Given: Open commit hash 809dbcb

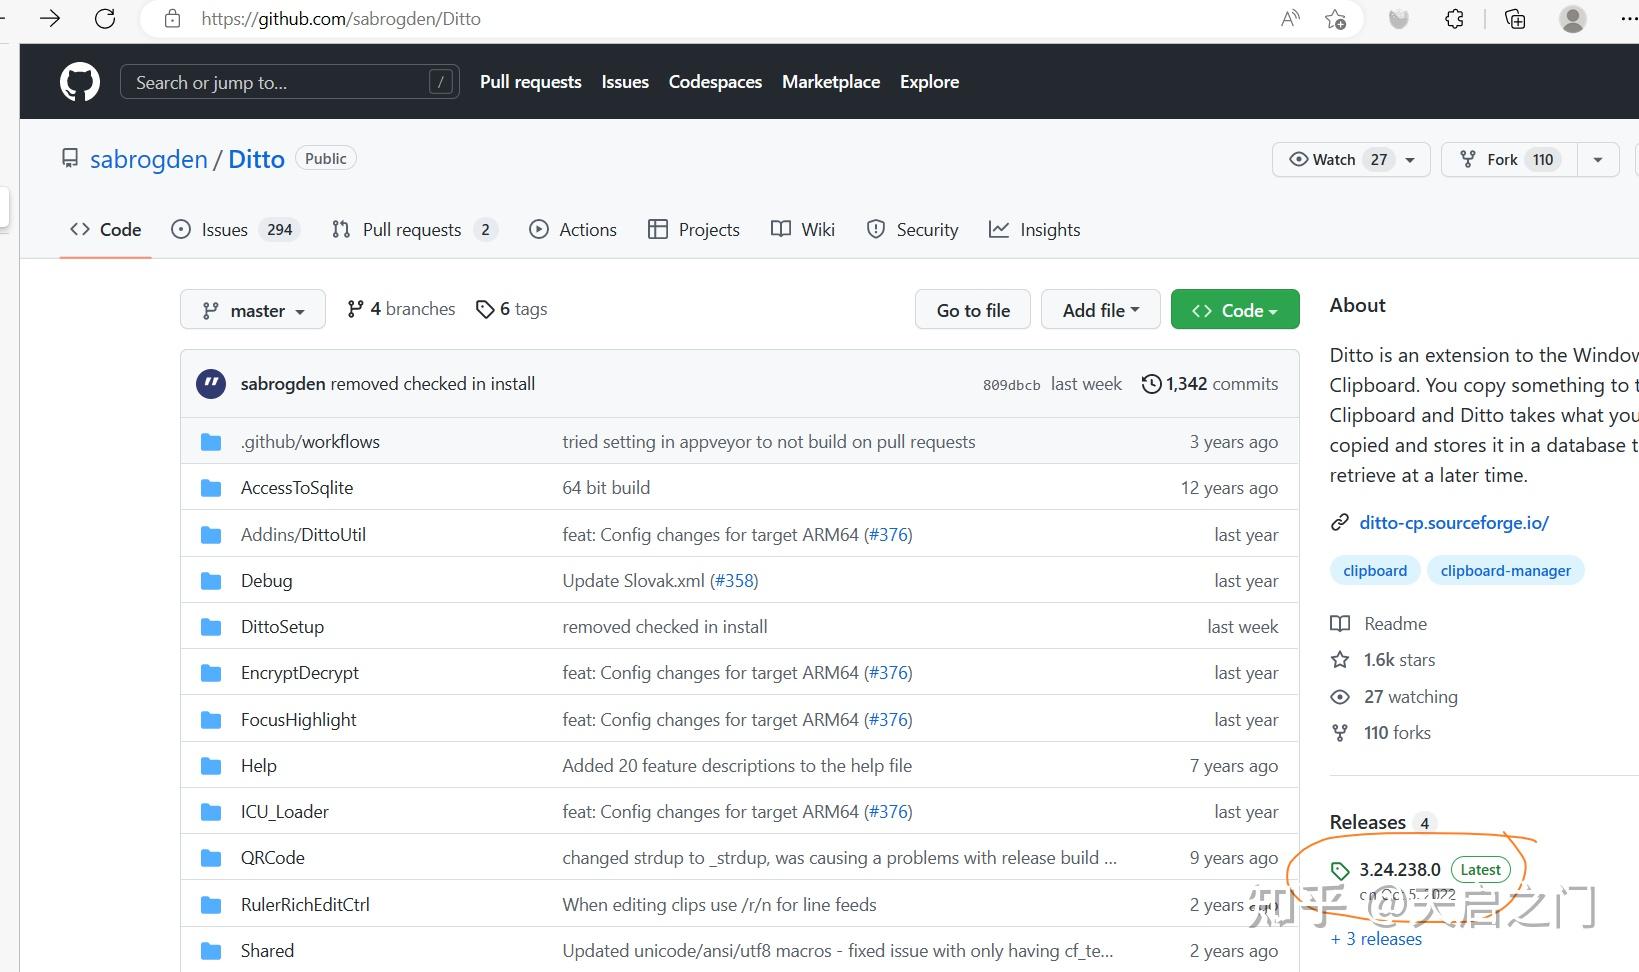Looking at the screenshot, I should (x=1011, y=384).
